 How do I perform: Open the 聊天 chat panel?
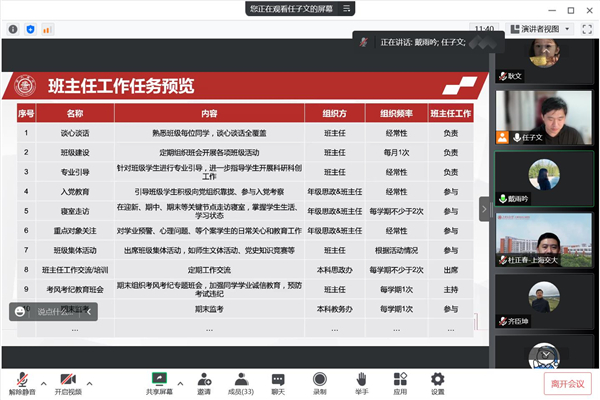pos(278,381)
